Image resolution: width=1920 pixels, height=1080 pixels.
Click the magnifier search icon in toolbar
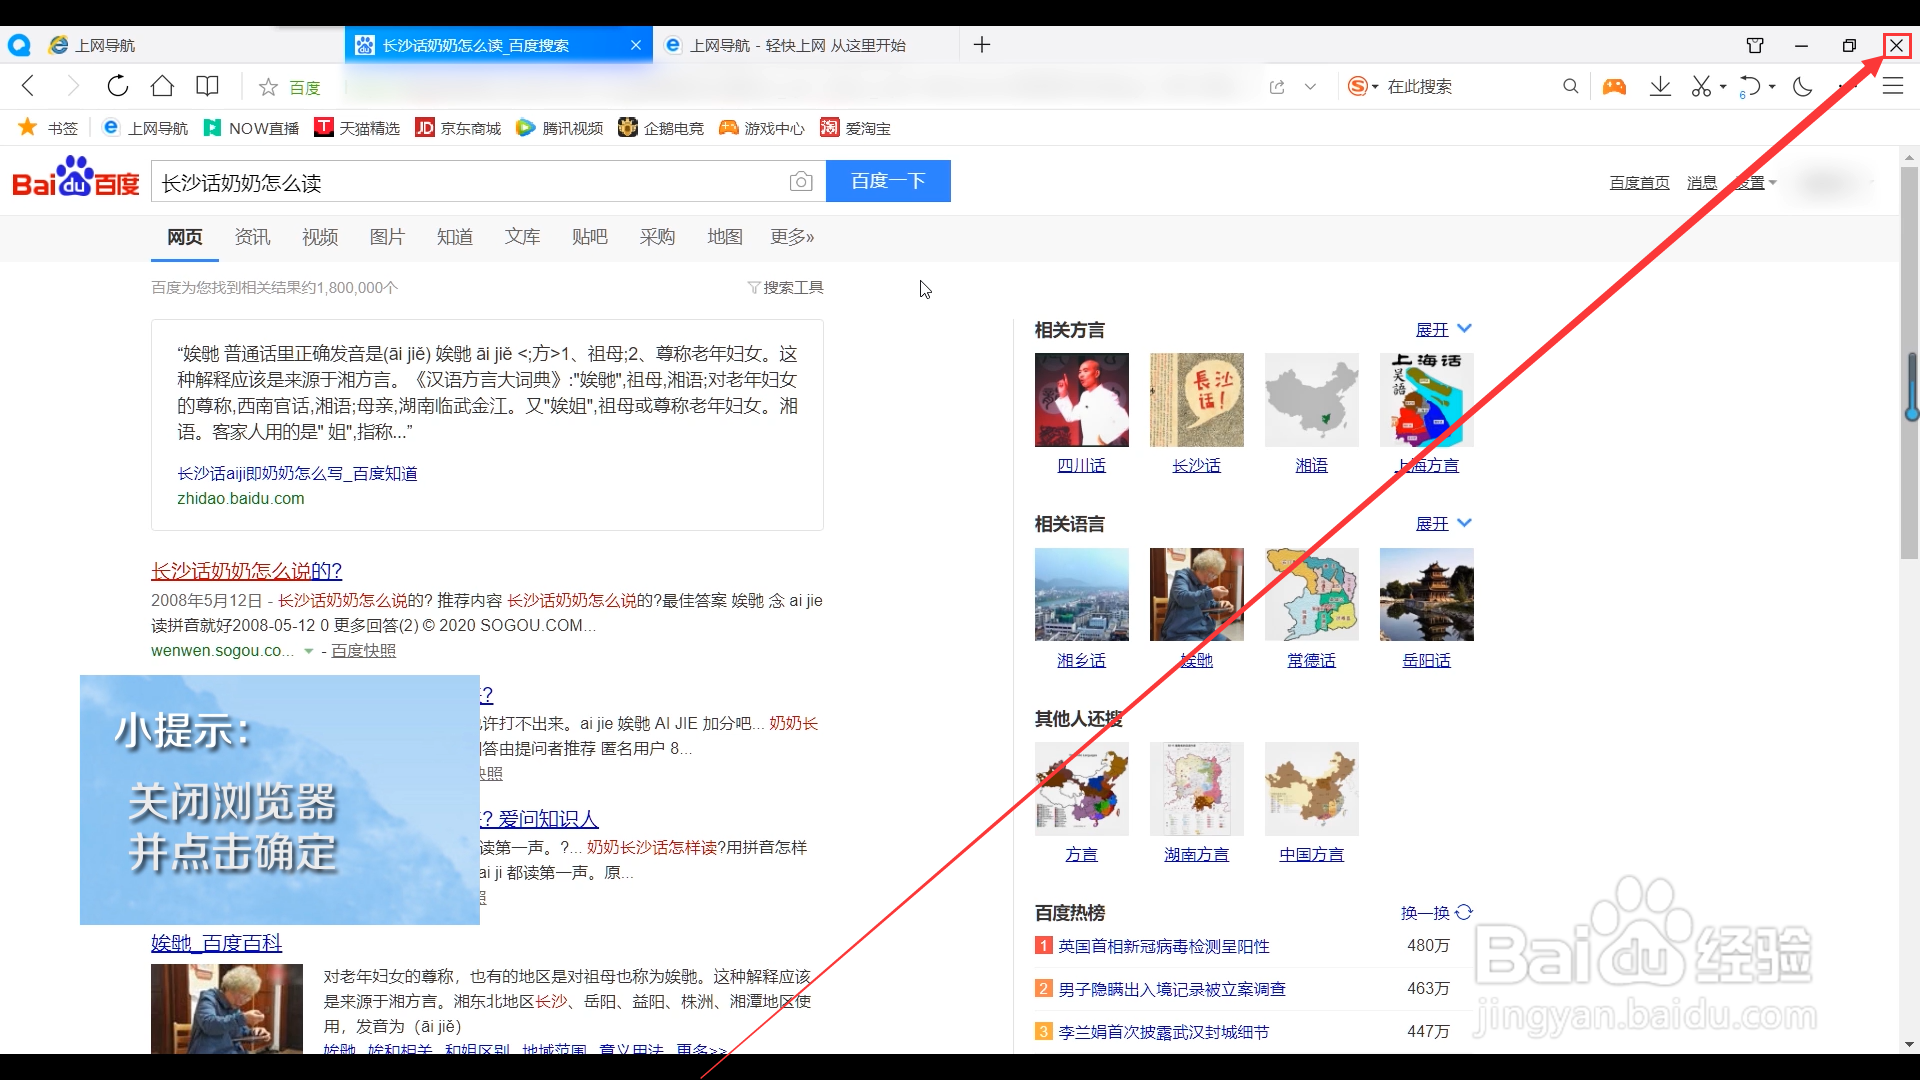(1571, 86)
